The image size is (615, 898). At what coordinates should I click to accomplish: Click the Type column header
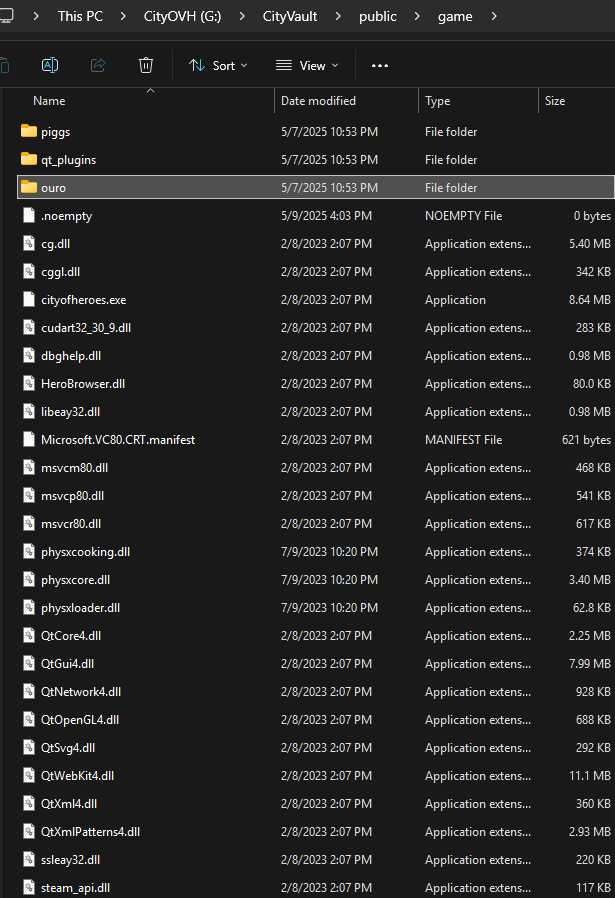(437, 101)
